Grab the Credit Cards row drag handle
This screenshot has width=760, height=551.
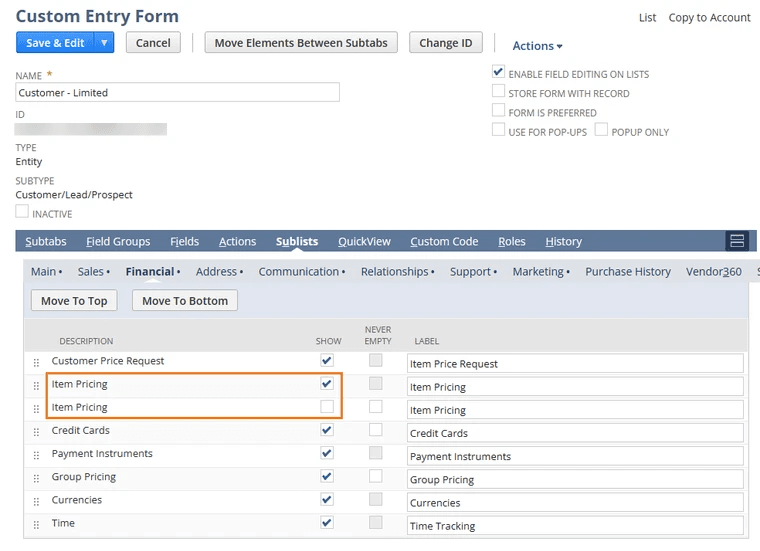tap(36, 432)
